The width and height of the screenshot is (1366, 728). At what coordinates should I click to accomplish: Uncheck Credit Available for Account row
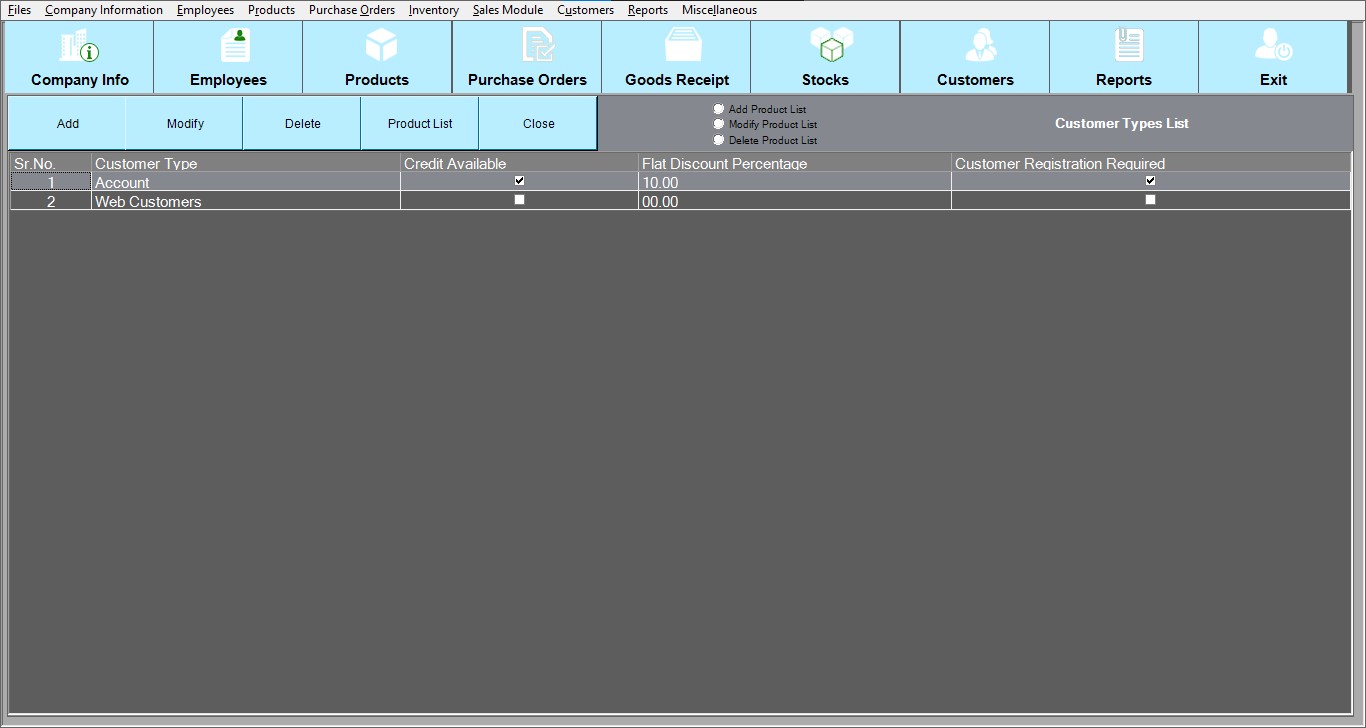click(519, 181)
